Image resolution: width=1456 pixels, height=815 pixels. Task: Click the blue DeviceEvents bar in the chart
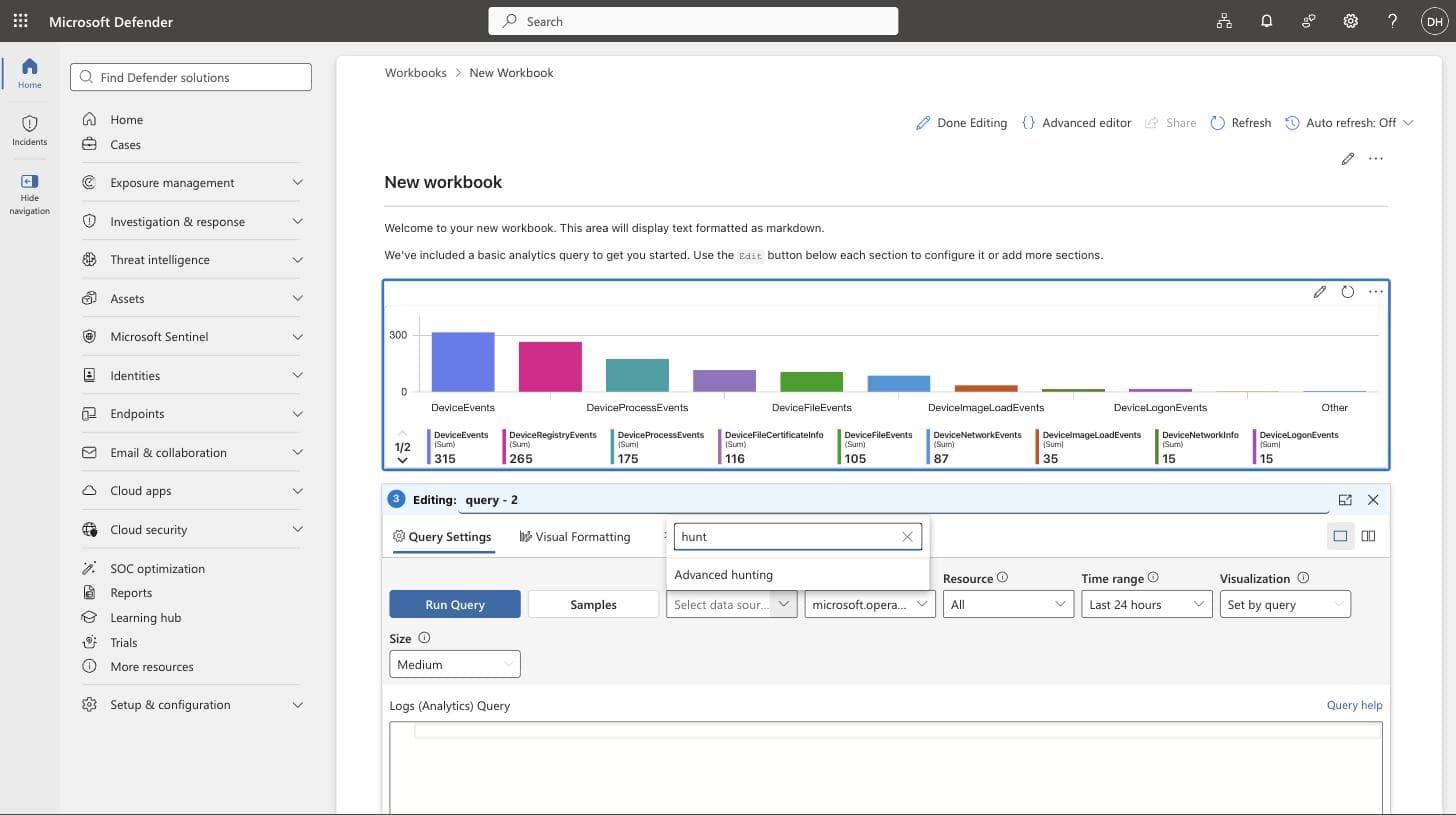[x=463, y=362]
